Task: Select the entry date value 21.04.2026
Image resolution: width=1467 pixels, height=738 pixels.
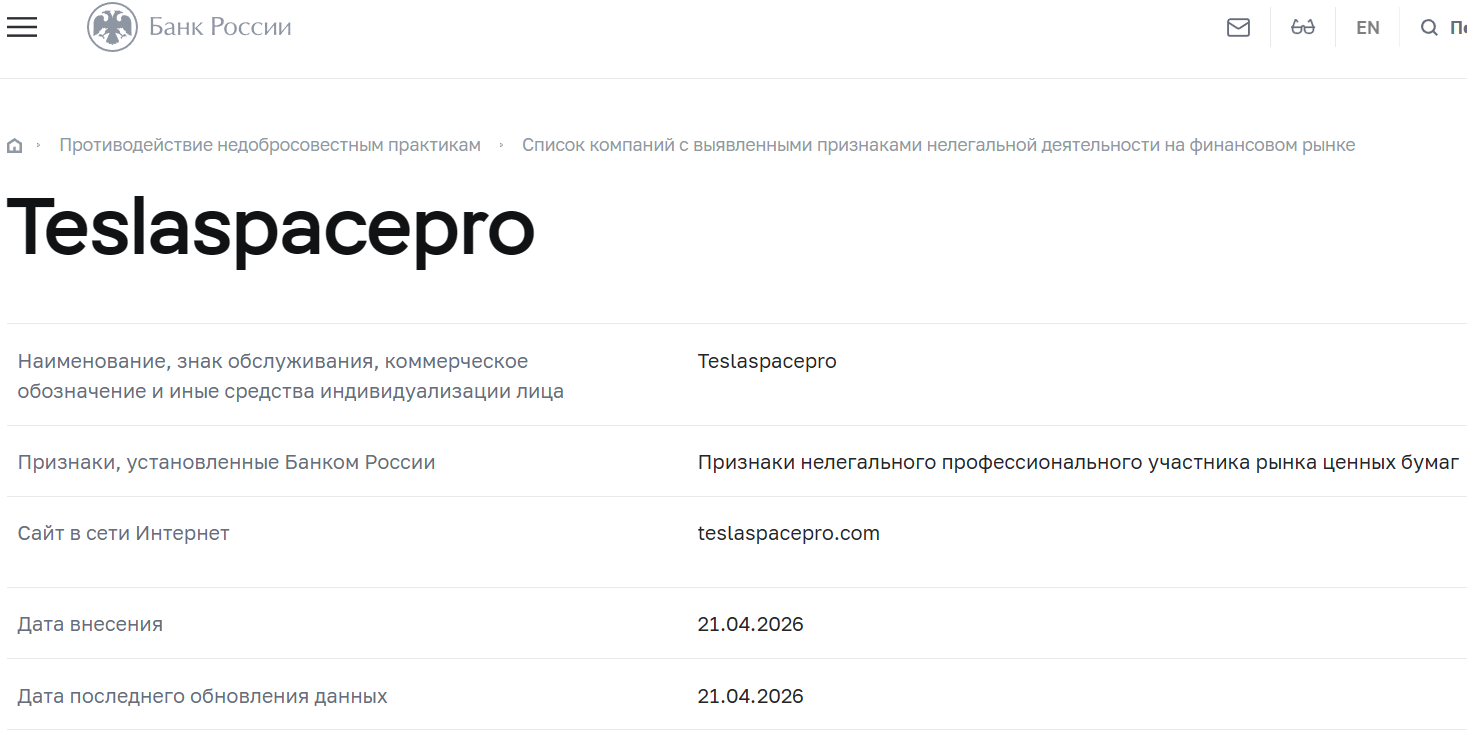Action: [751, 623]
